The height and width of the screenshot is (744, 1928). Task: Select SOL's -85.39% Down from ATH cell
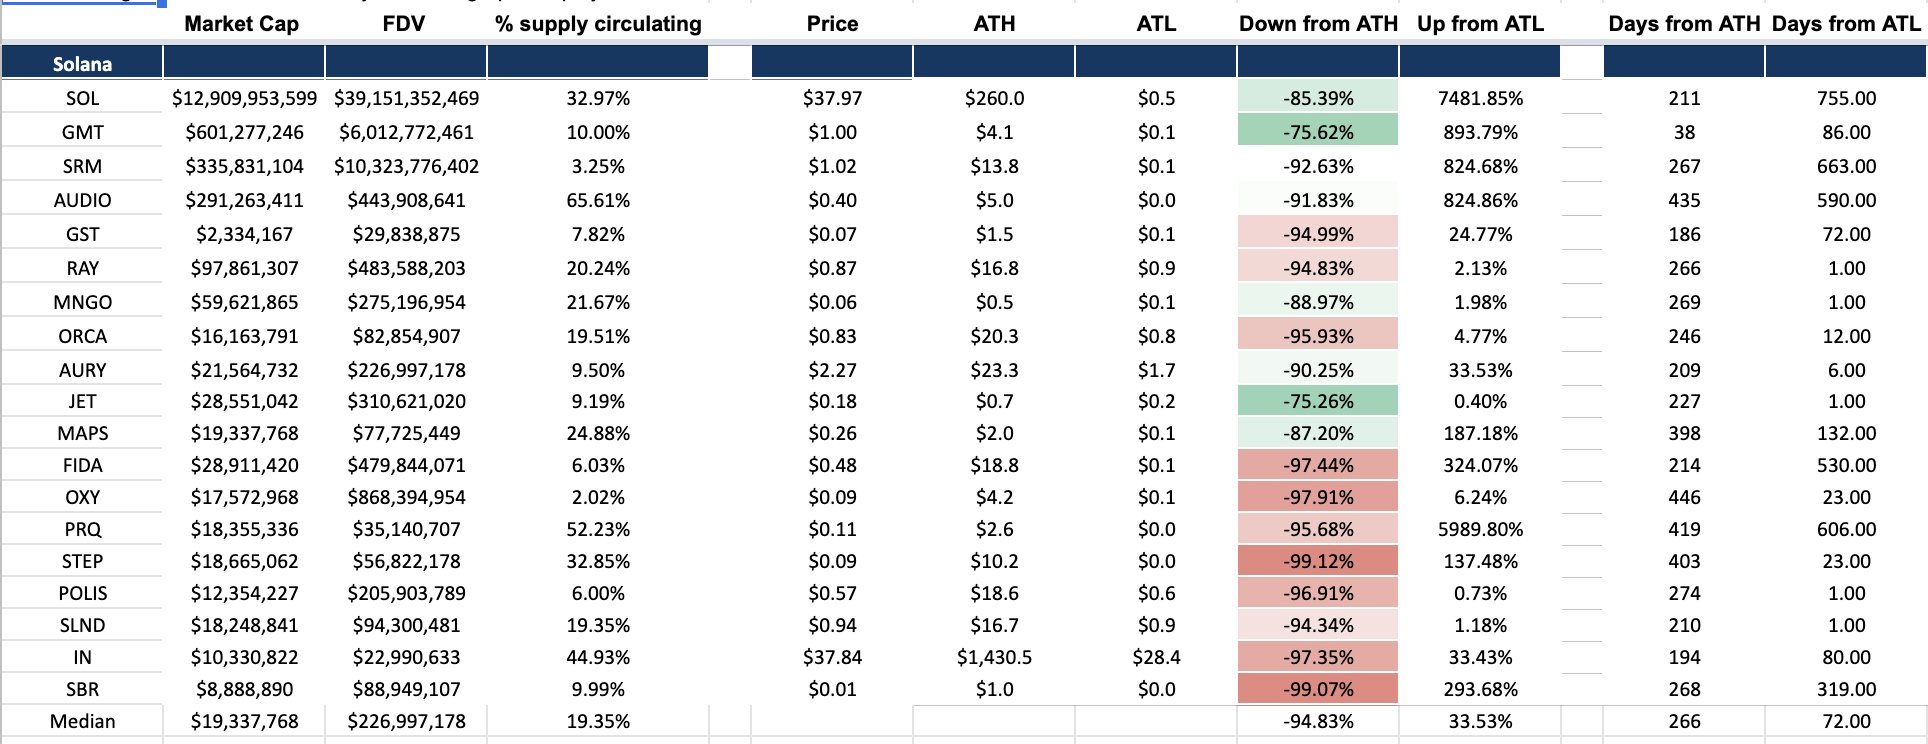pos(1318,98)
